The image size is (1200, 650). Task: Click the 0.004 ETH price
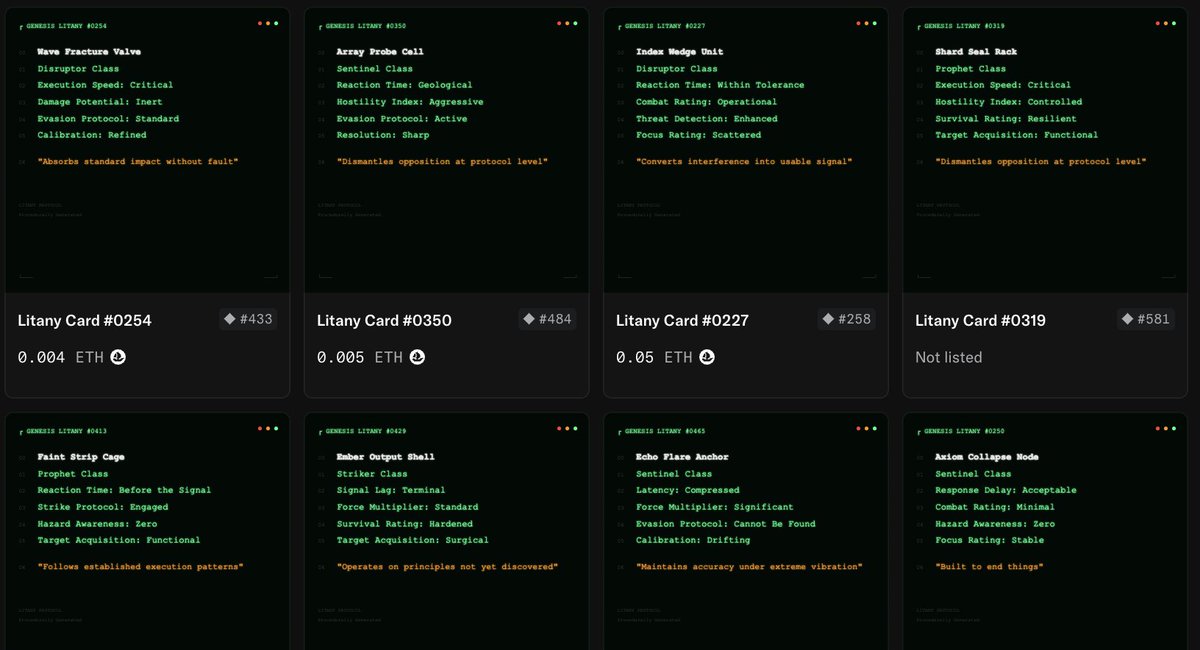[x=61, y=357]
